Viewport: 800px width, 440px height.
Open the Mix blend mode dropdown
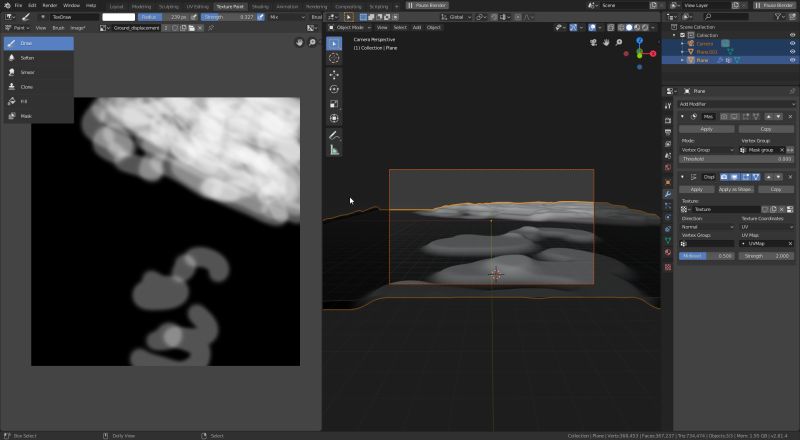point(288,17)
